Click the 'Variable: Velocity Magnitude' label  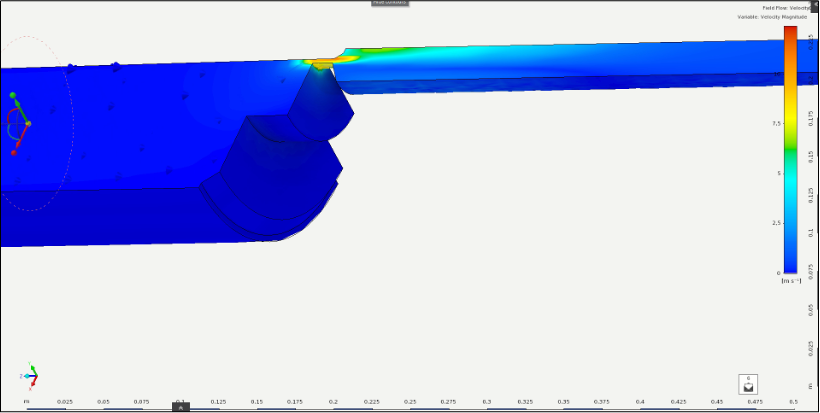774,17
